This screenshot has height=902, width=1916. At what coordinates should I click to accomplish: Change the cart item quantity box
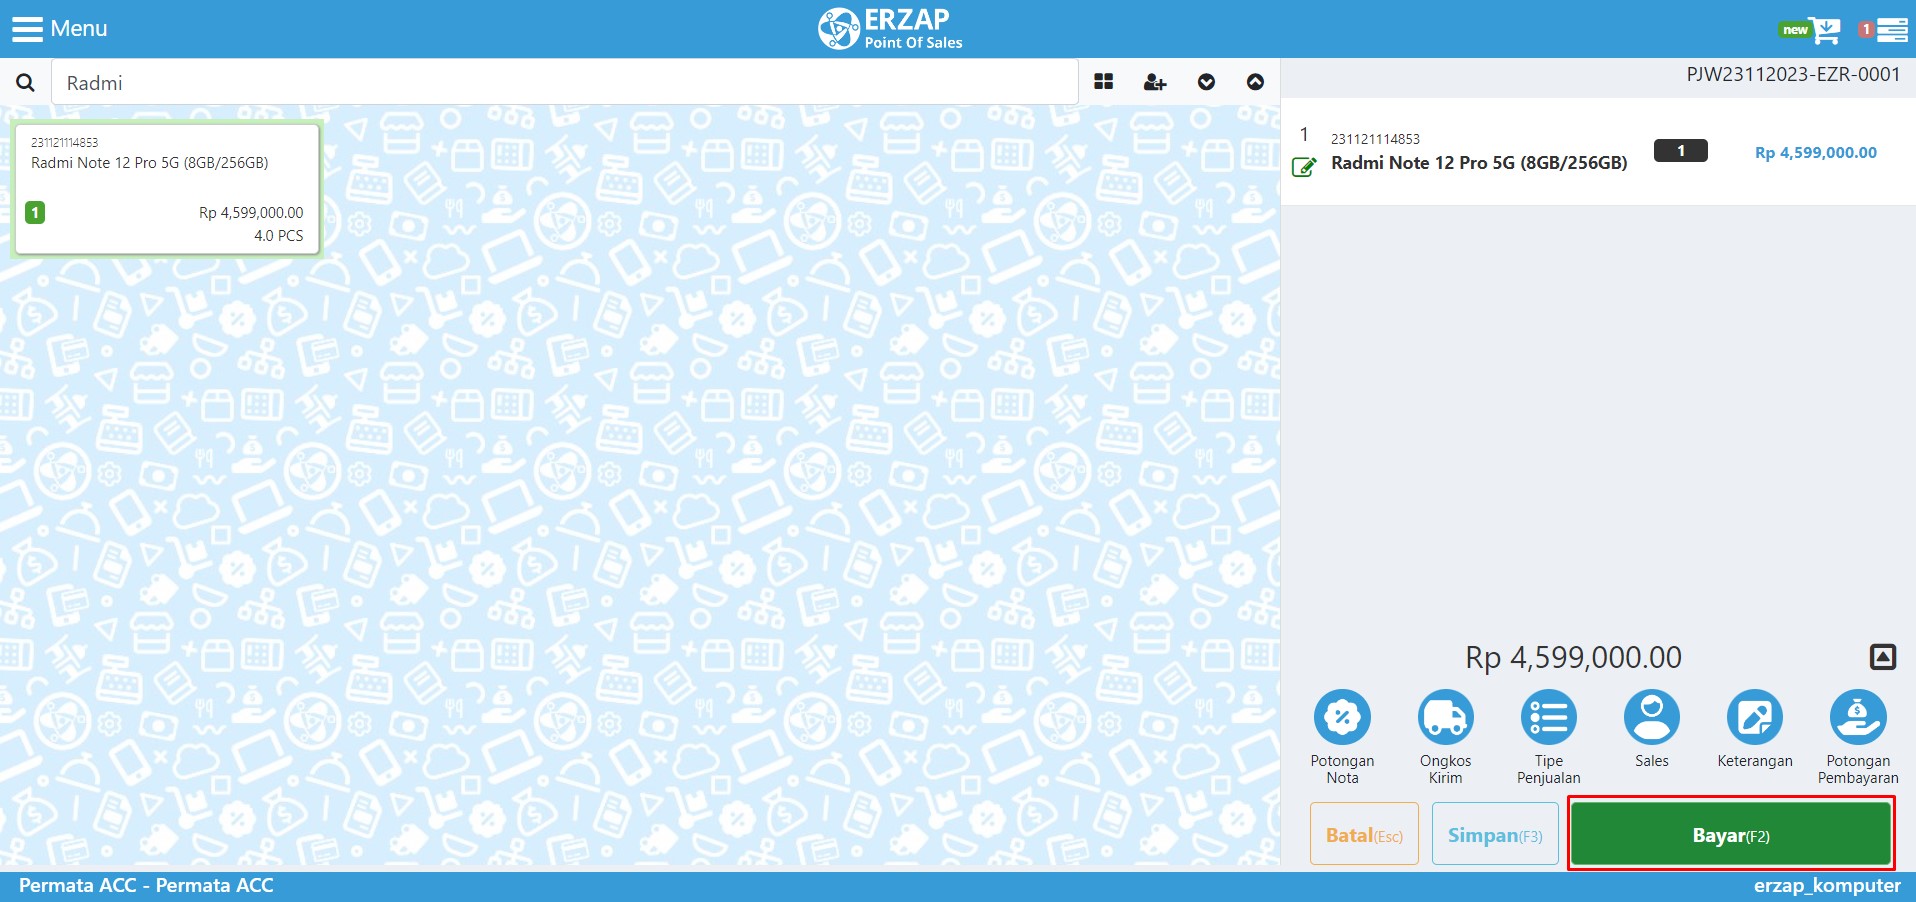(x=1681, y=150)
